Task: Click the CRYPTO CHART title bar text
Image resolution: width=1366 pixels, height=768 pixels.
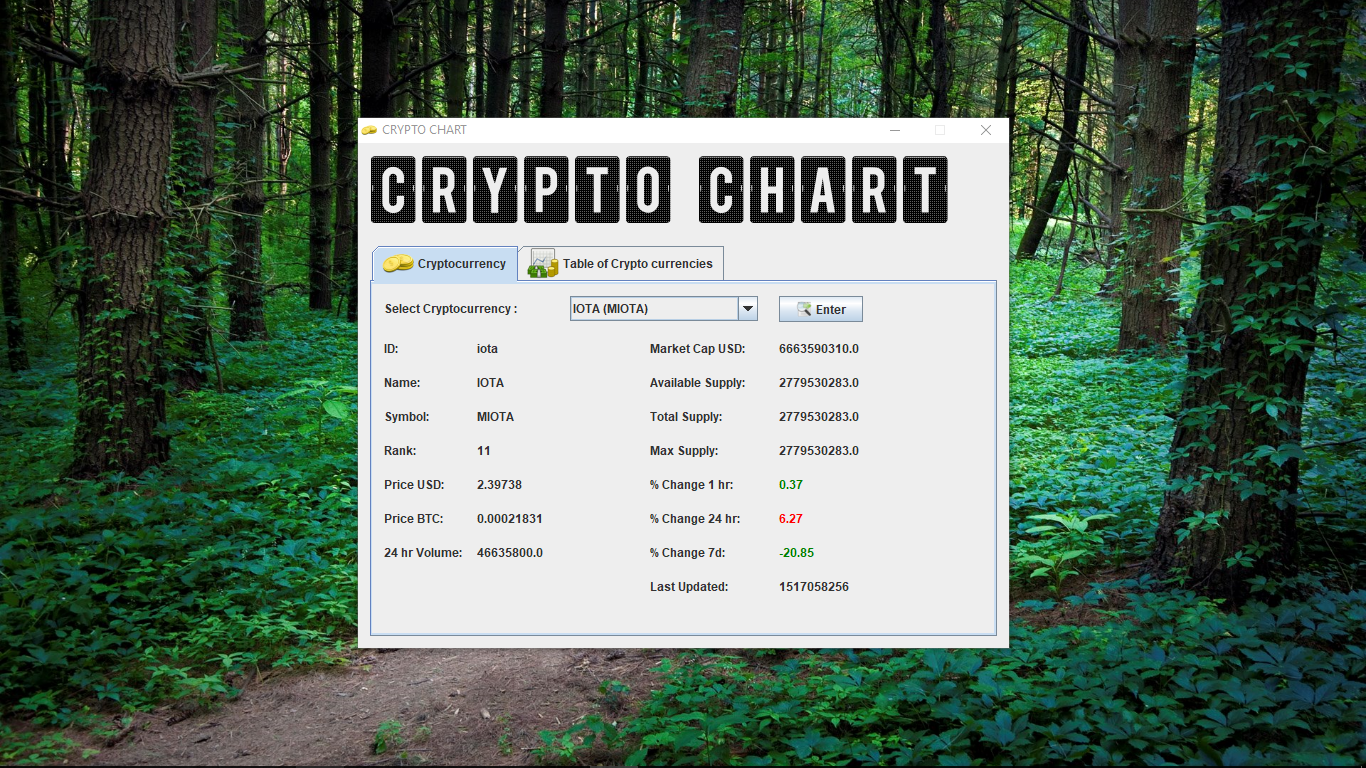Action: (x=424, y=130)
